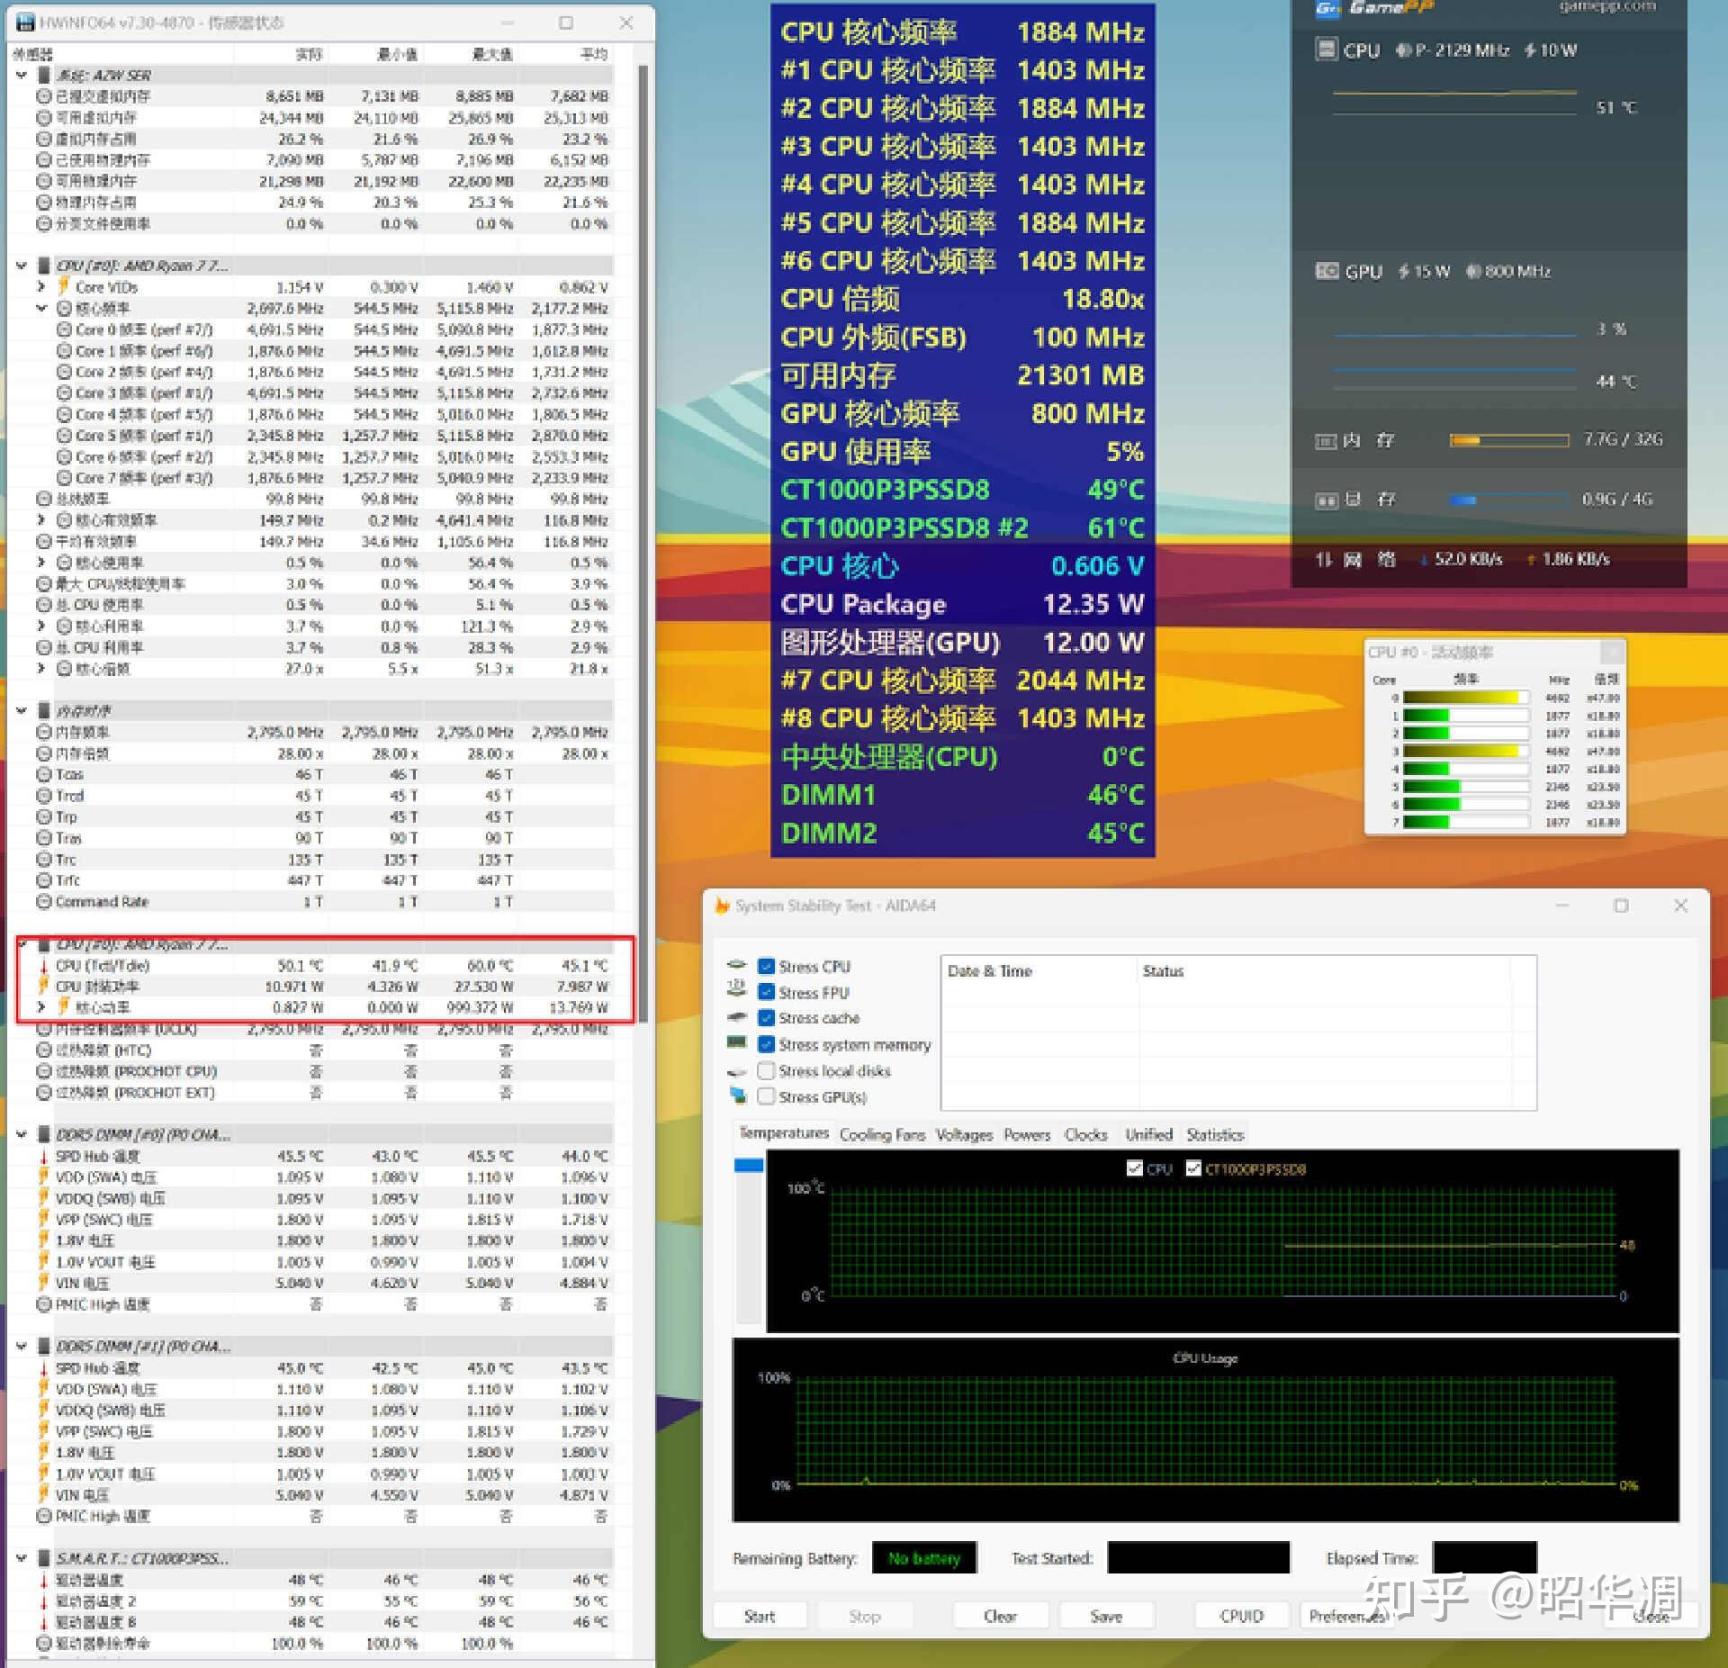Click the sensor icon beside Command Rate
The height and width of the screenshot is (1668, 1728).
(x=44, y=901)
